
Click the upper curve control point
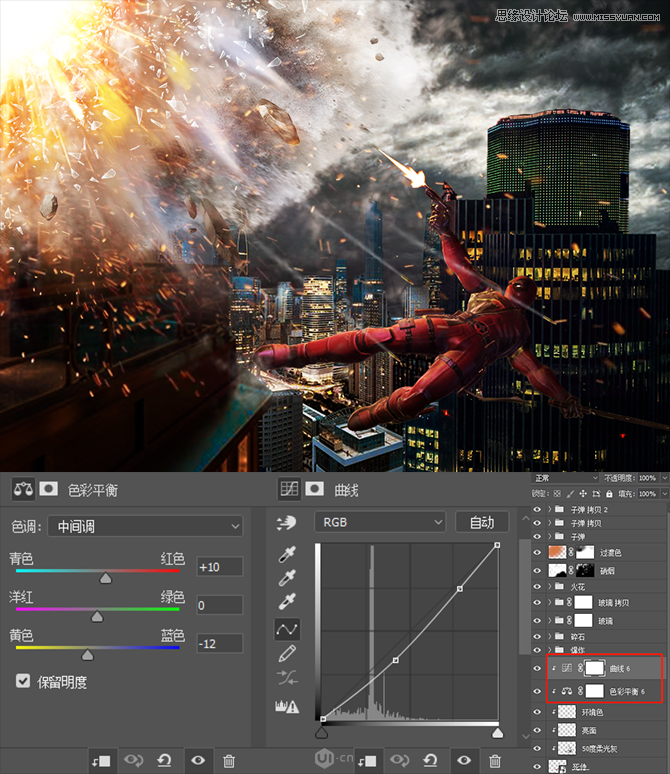tap(460, 589)
